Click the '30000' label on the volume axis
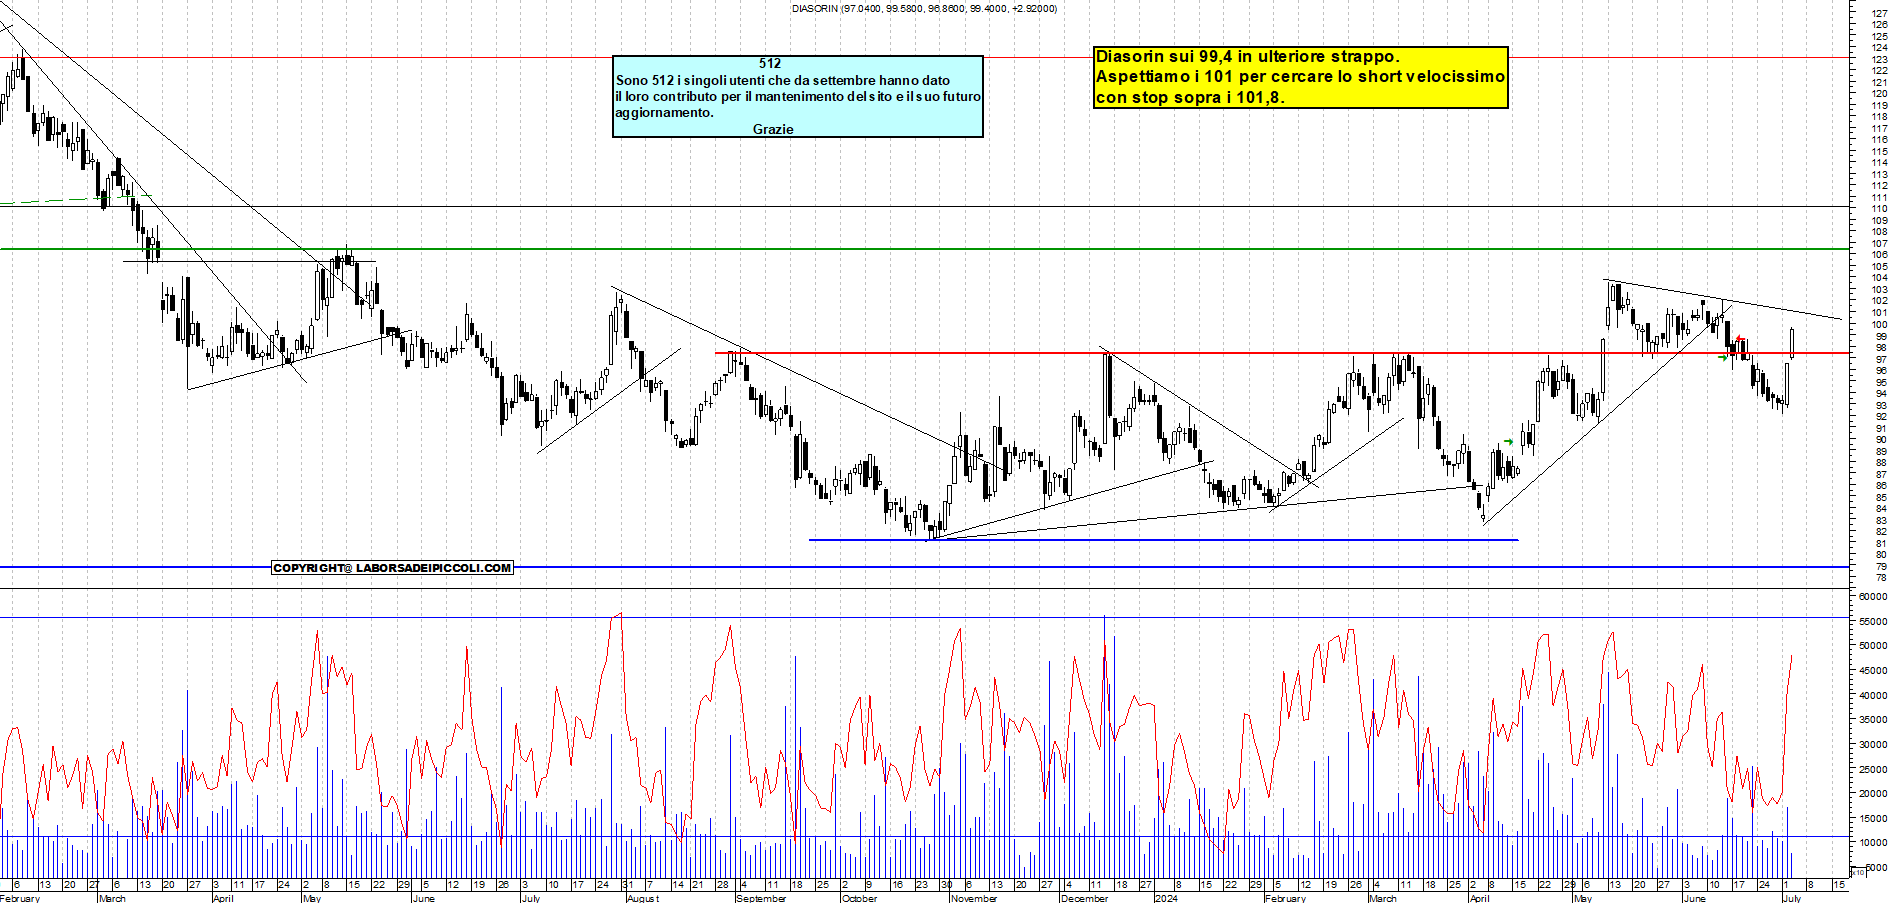Image resolution: width=1890 pixels, height=903 pixels. (1873, 744)
